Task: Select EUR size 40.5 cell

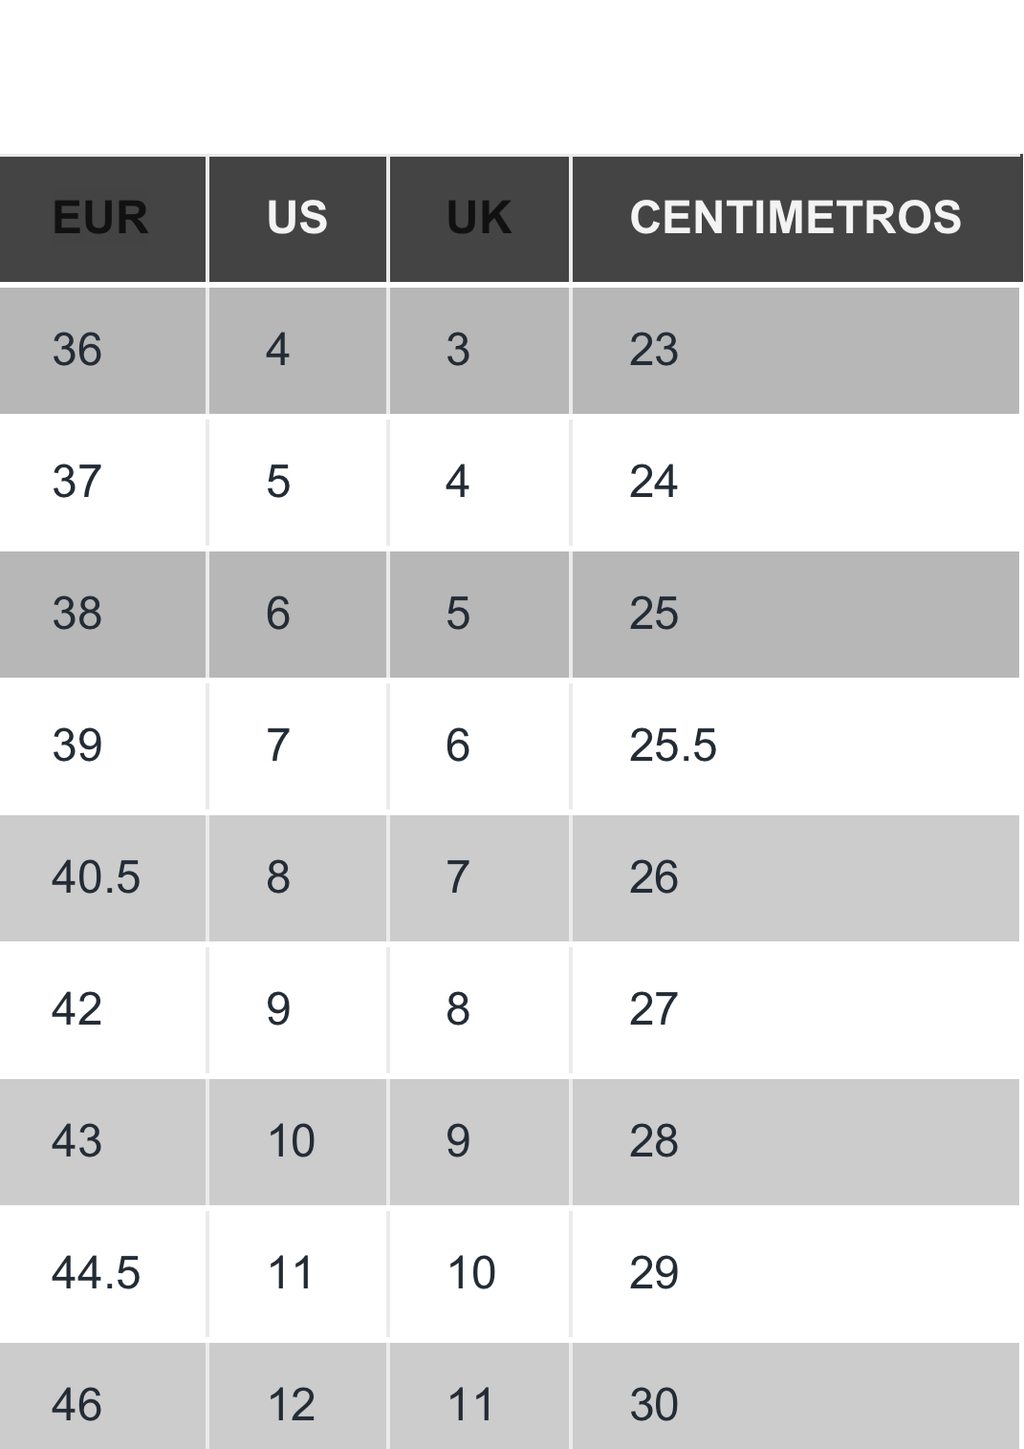Action: point(102,878)
